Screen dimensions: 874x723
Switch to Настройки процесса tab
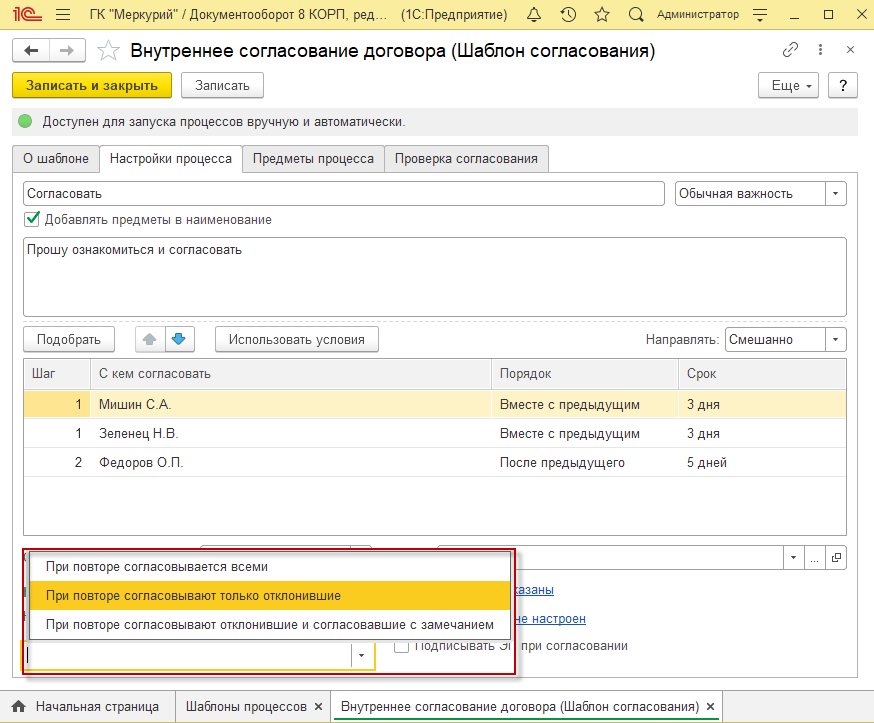(171, 159)
